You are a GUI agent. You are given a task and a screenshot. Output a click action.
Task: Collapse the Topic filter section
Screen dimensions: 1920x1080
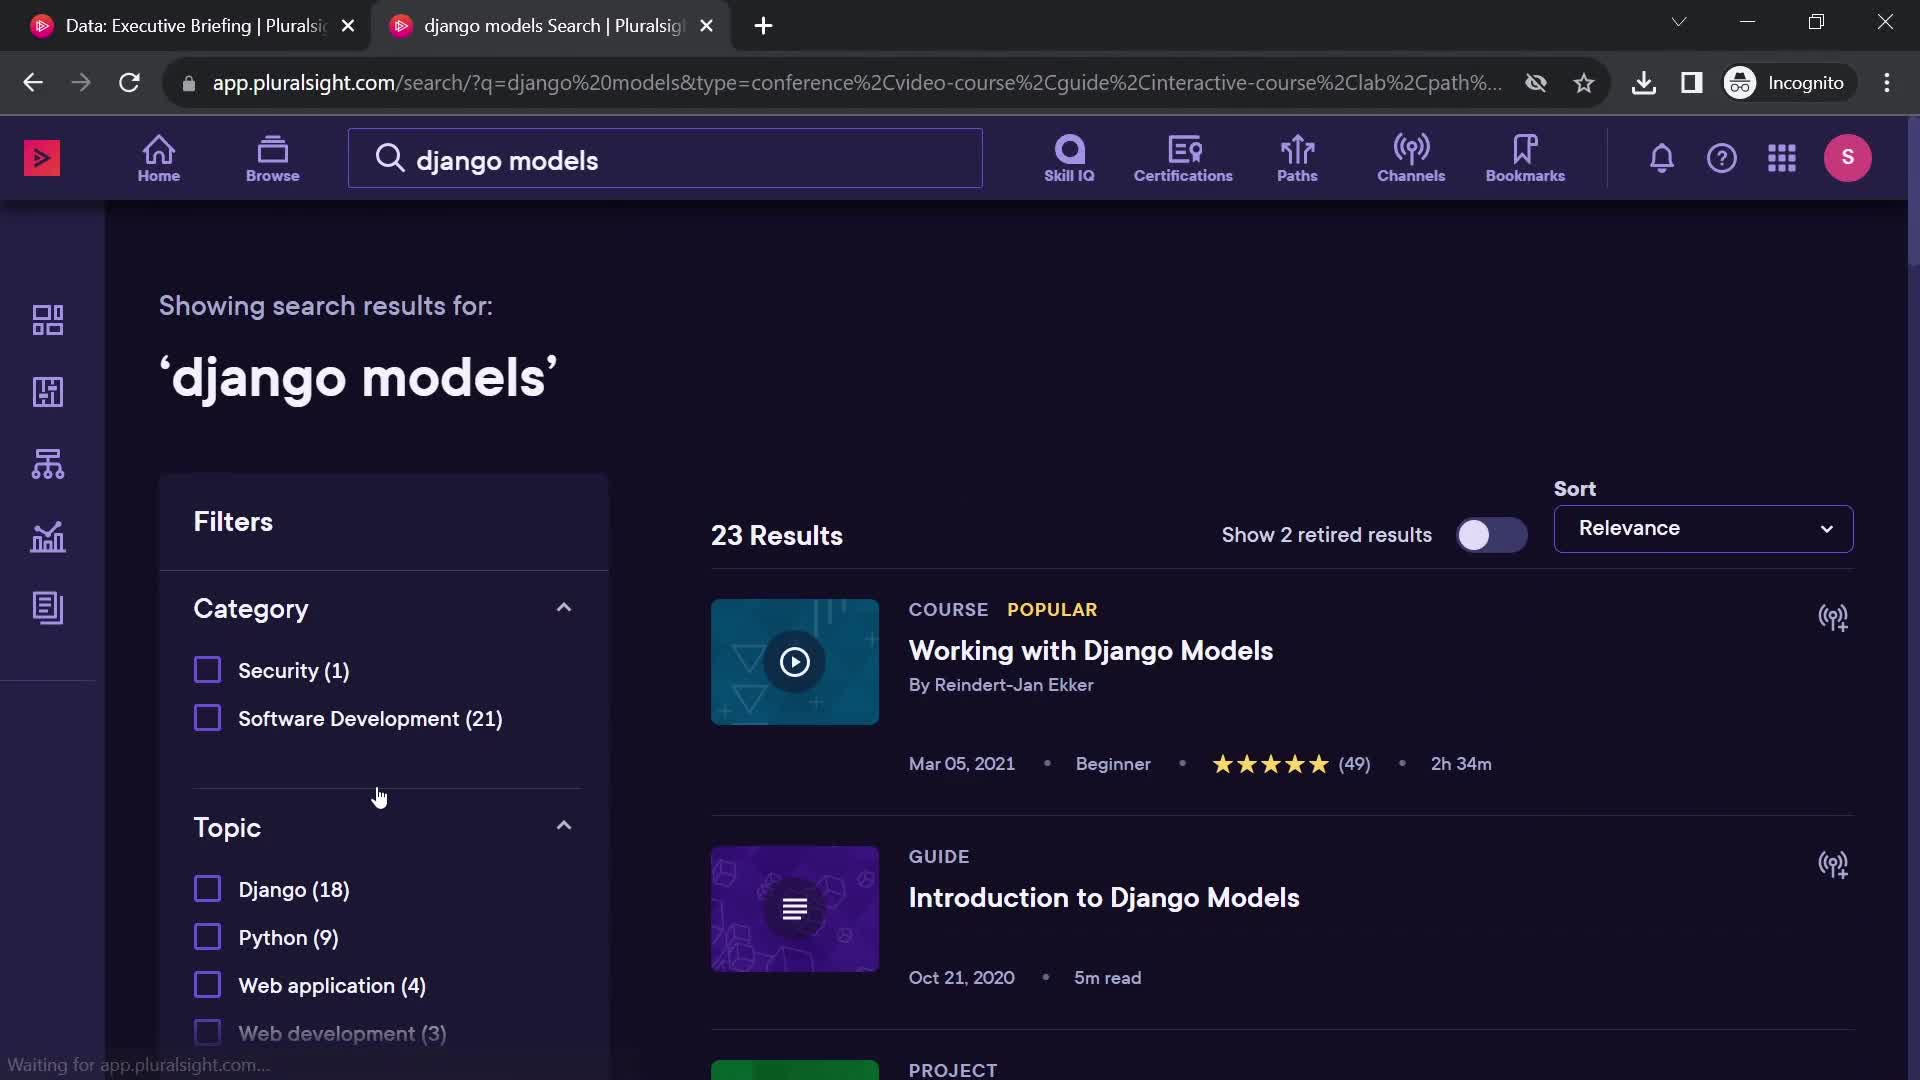click(x=562, y=827)
